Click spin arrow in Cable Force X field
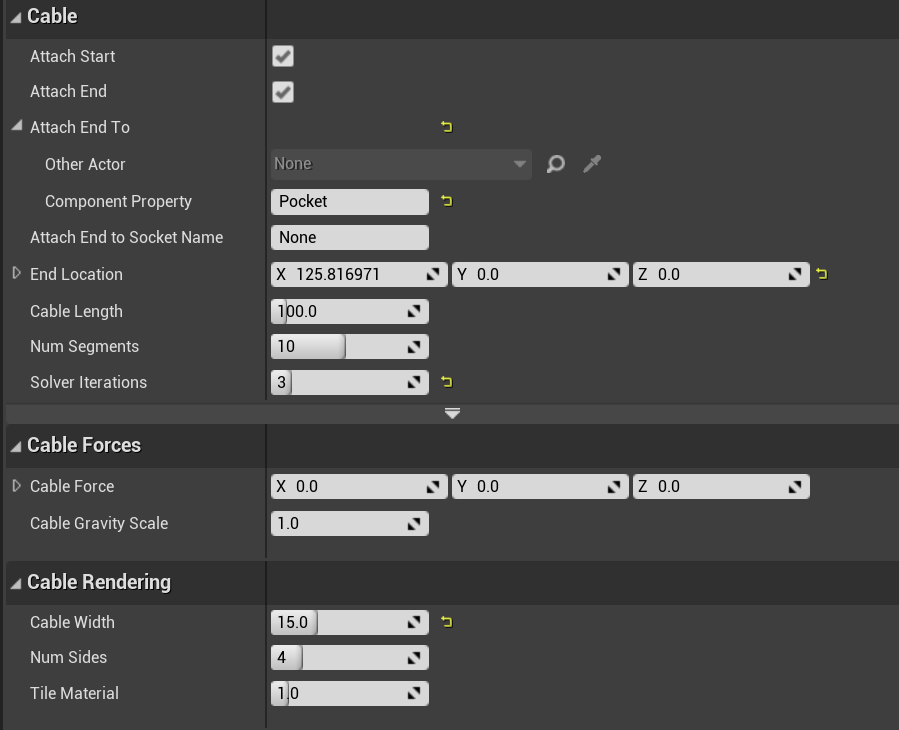Image resolution: width=899 pixels, height=730 pixels. (x=433, y=487)
